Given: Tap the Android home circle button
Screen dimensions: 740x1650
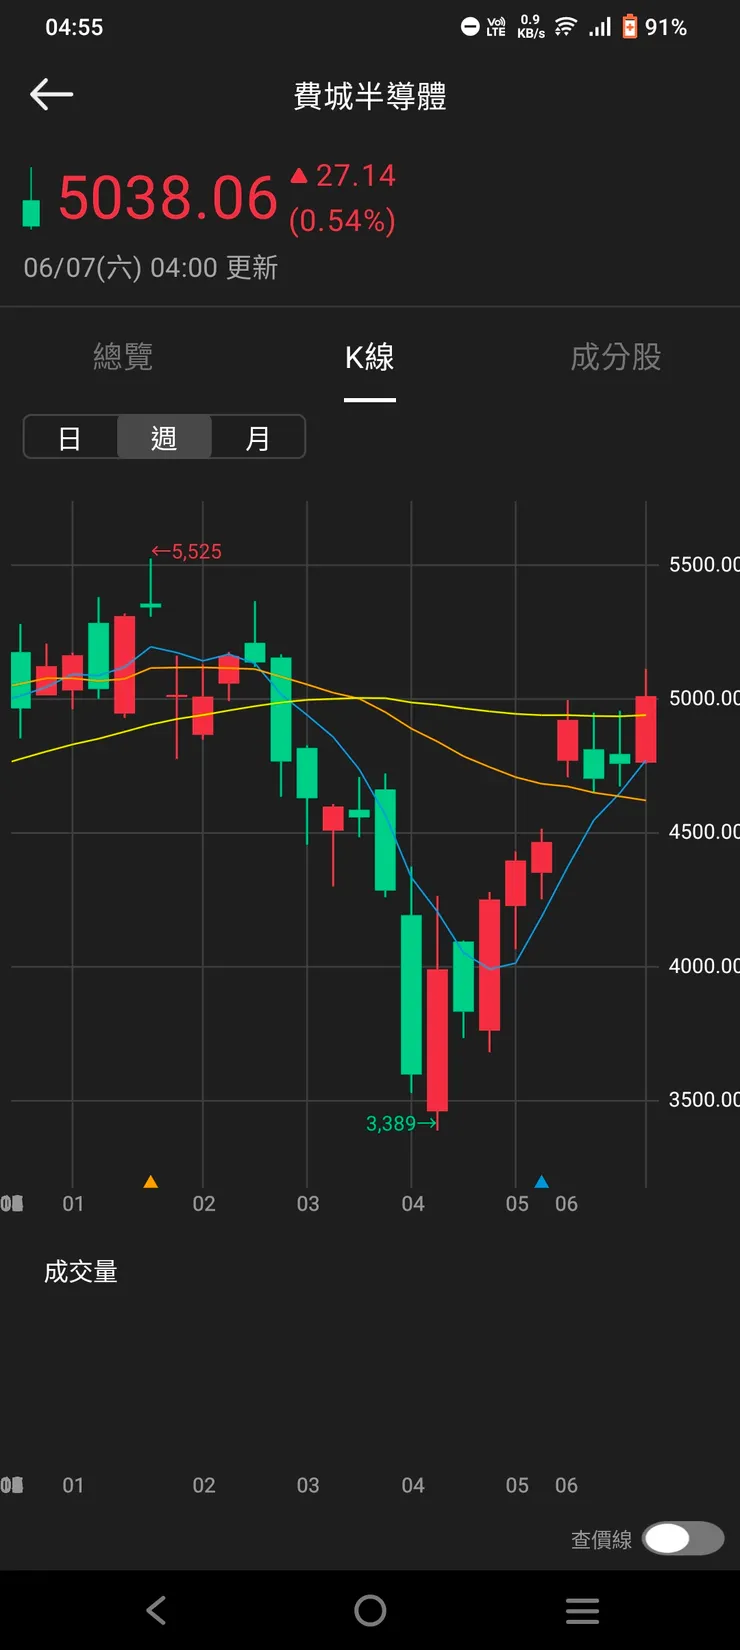Looking at the screenshot, I should [x=370, y=1610].
